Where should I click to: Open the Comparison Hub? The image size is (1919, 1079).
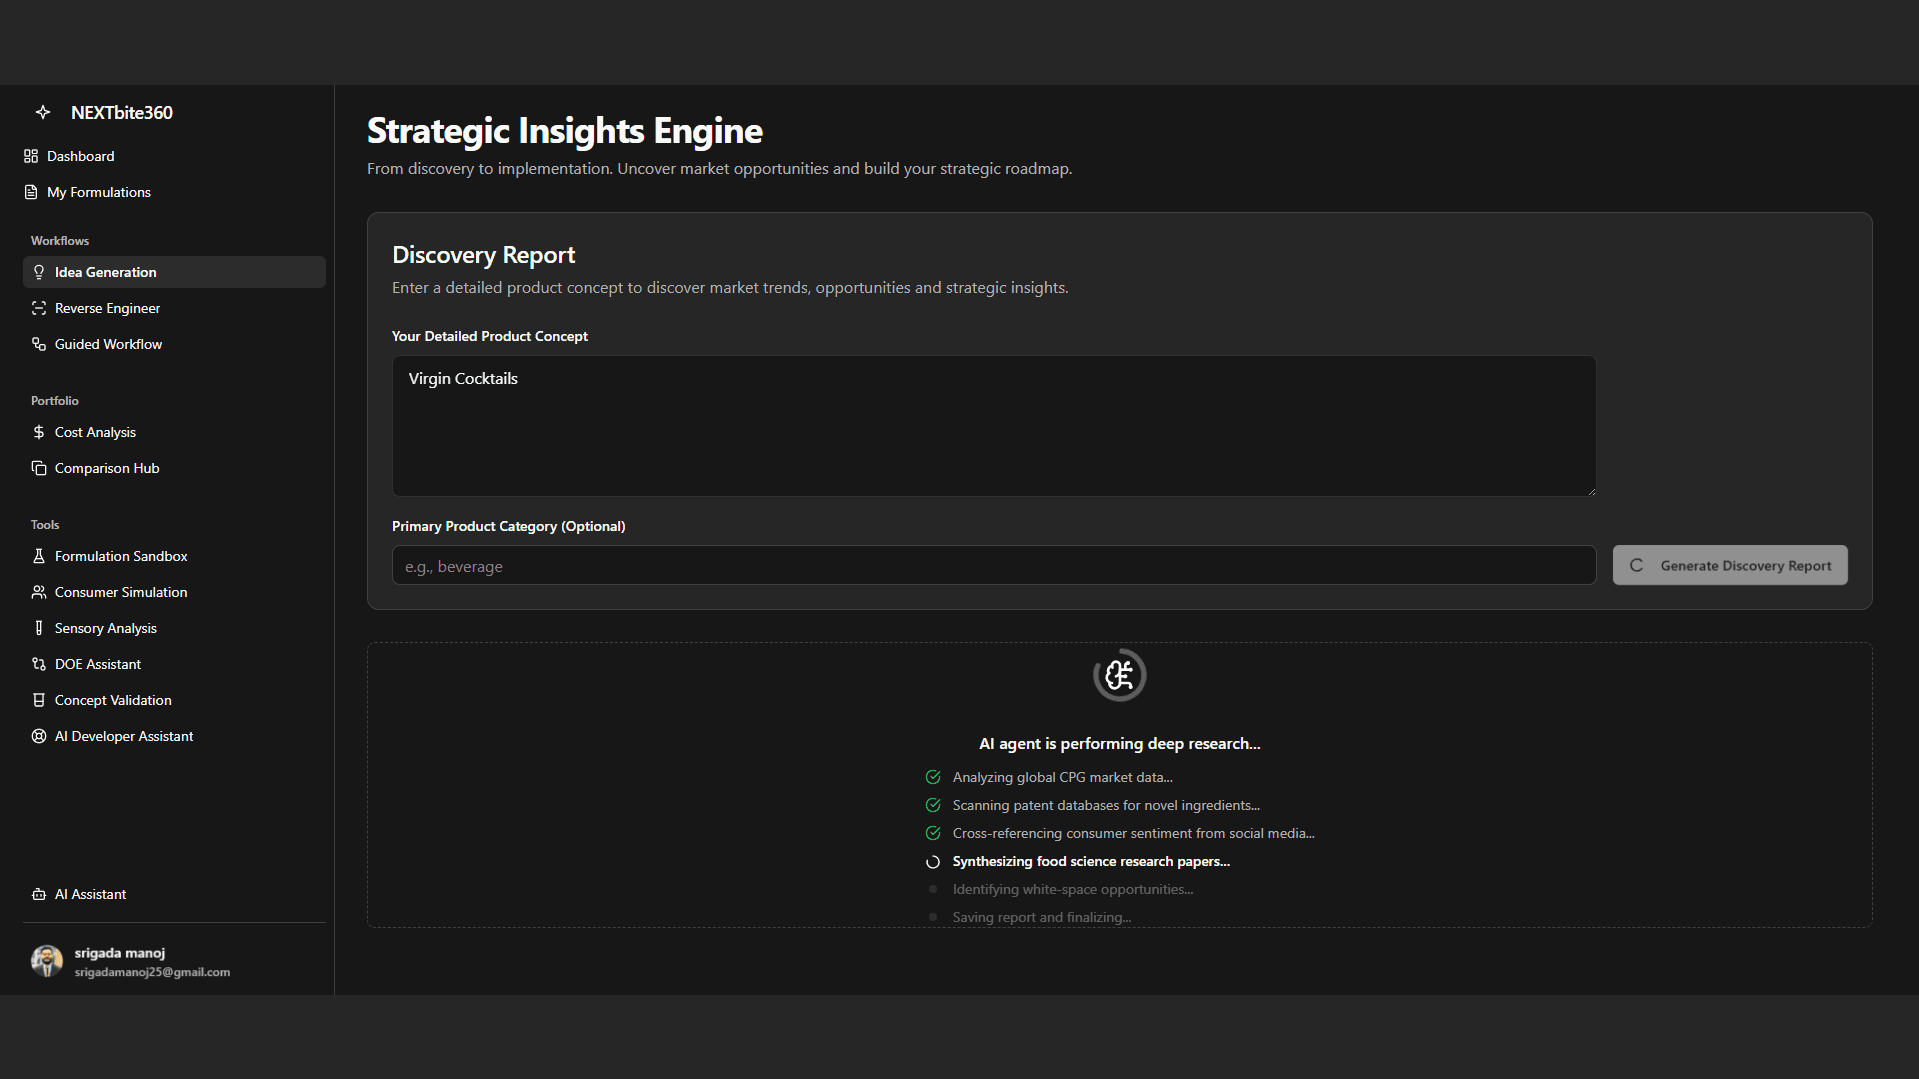tap(107, 468)
